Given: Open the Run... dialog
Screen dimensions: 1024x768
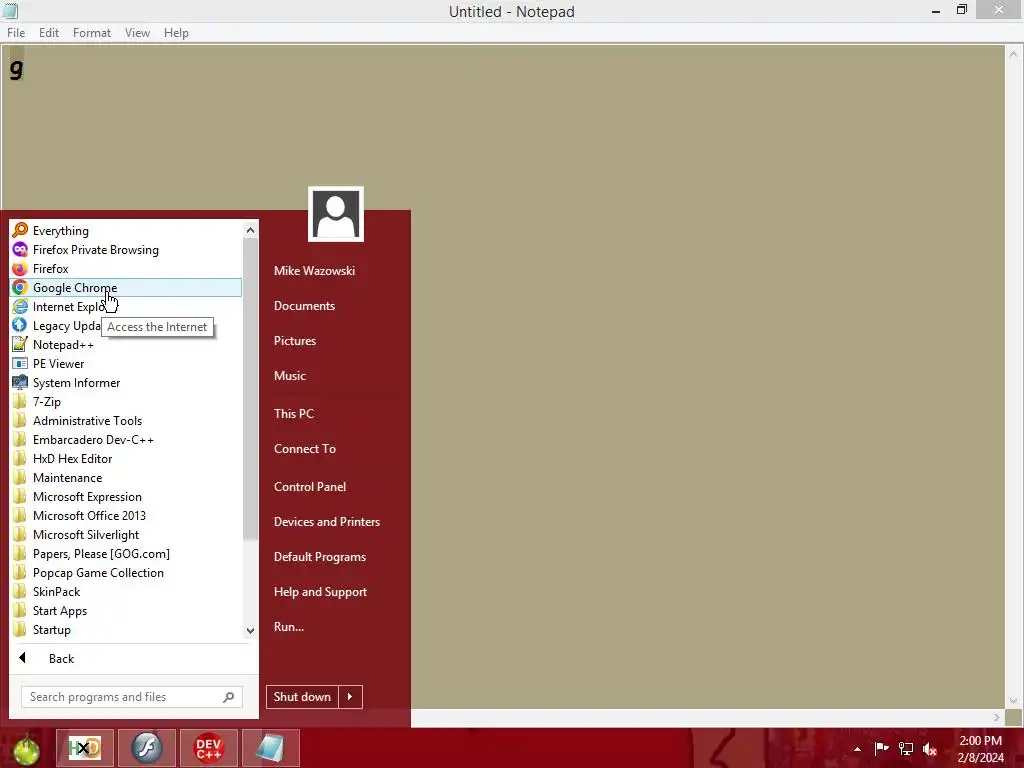Looking at the screenshot, I should pyautogui.click(x=289, y=627).
